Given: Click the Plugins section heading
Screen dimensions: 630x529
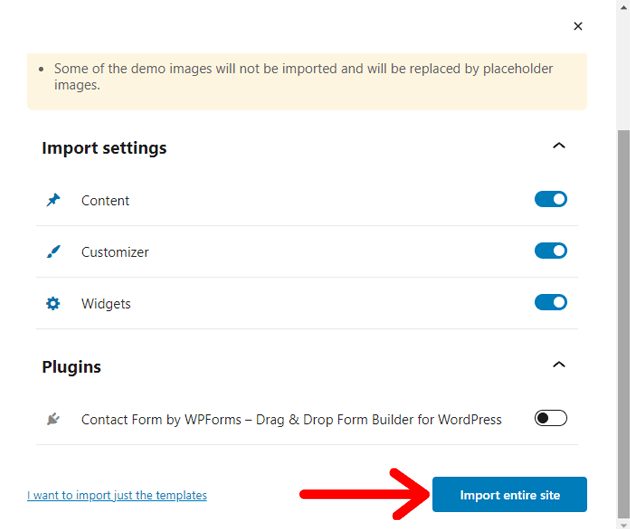Looking at the screenshot, I should point(71,367).
